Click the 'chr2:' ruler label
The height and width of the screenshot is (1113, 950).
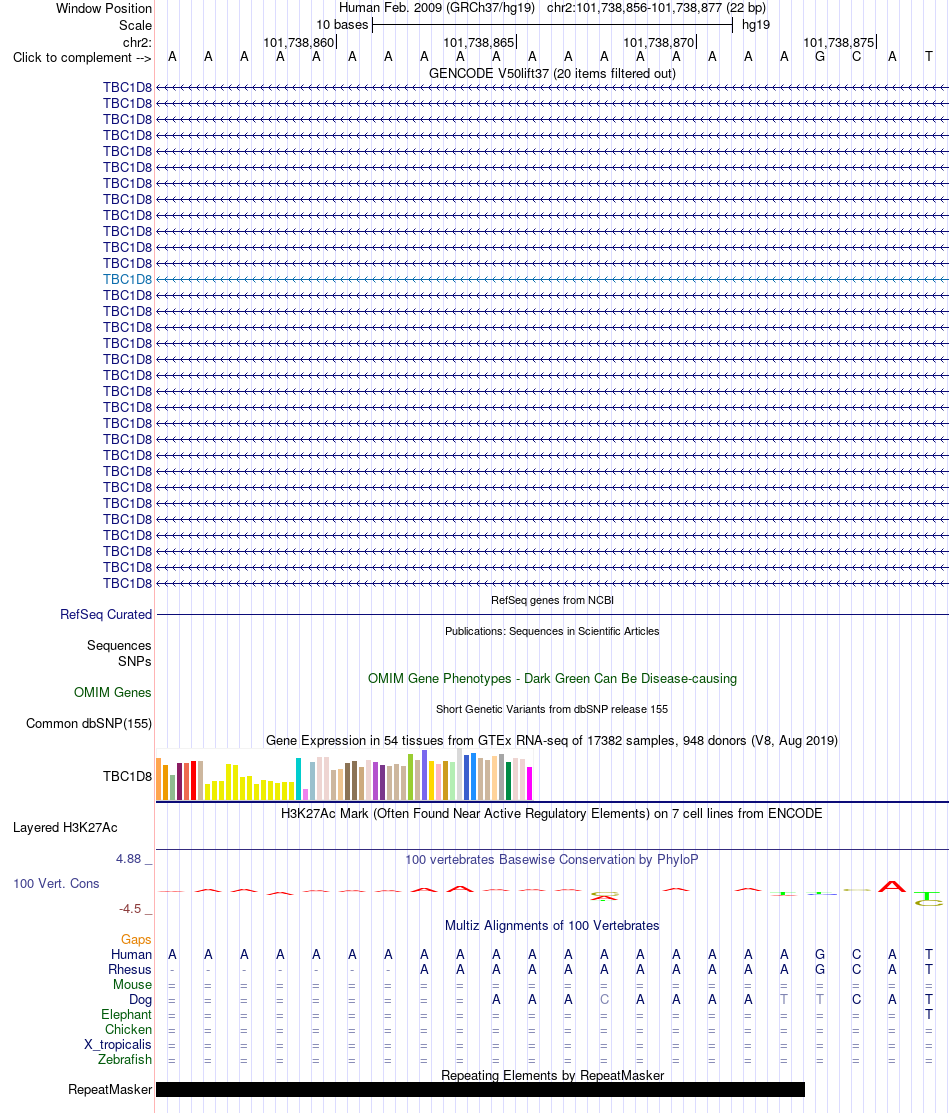click(x=137, y=43)
